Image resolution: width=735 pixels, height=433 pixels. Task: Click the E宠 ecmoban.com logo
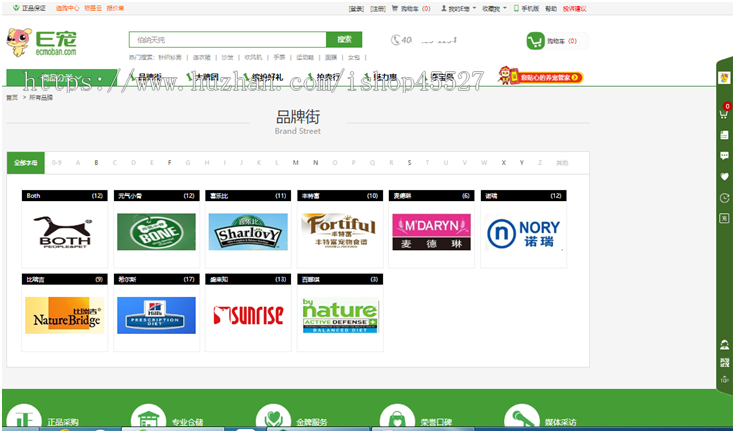[x=41, y=42]
